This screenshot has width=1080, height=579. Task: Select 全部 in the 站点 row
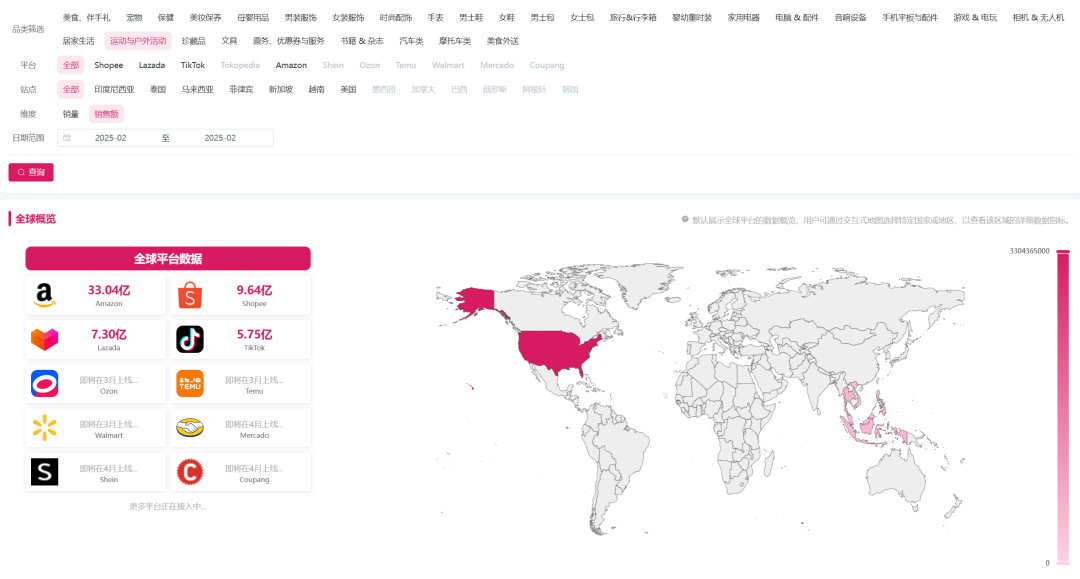point(70,89)
